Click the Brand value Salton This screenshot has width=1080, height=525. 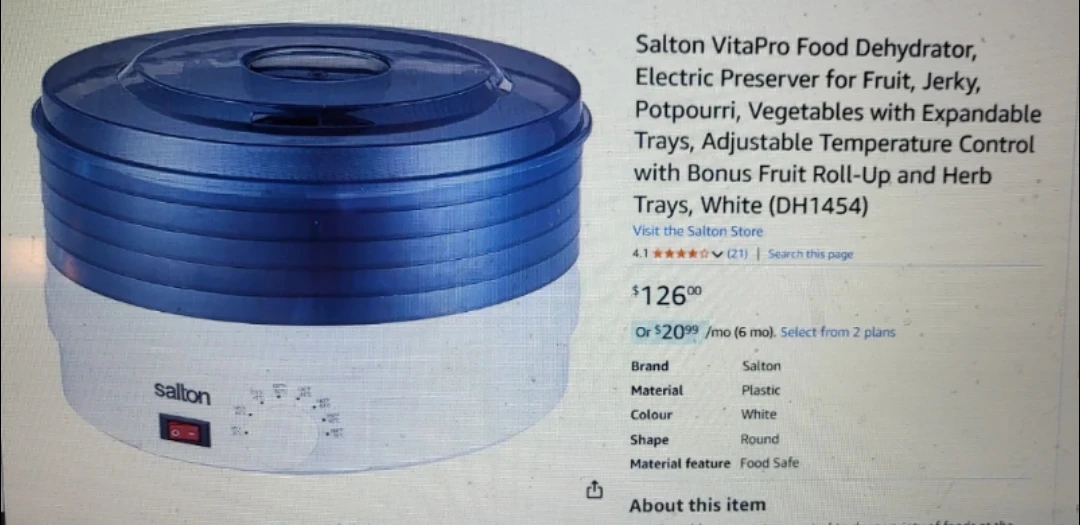pyautogui.click(x=761, y=366)
